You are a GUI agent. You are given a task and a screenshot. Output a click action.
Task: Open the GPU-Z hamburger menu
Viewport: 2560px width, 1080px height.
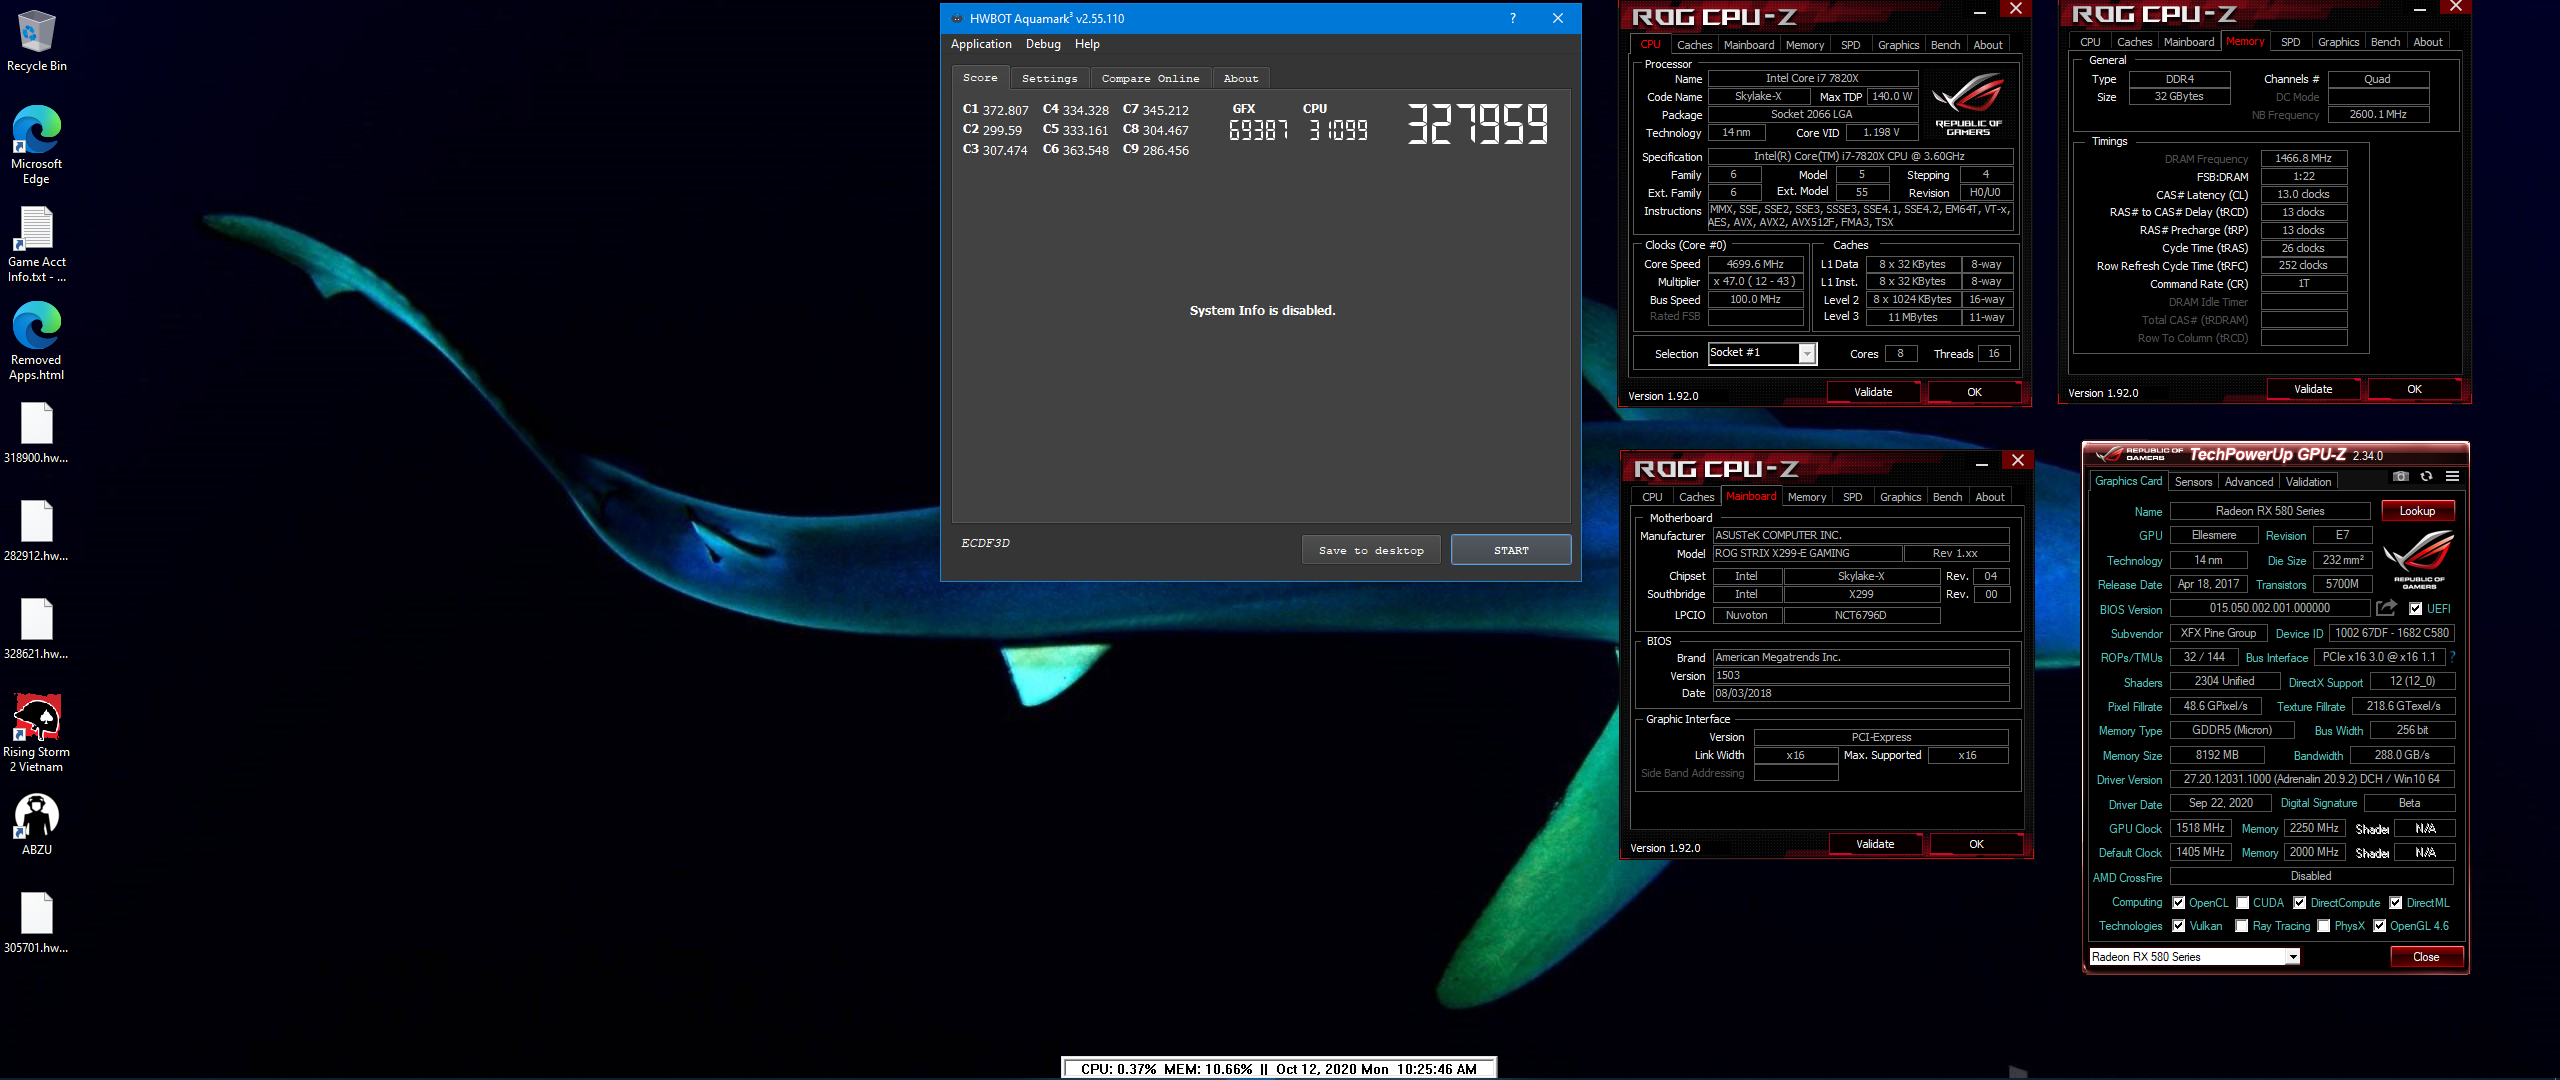(2452, 476)
